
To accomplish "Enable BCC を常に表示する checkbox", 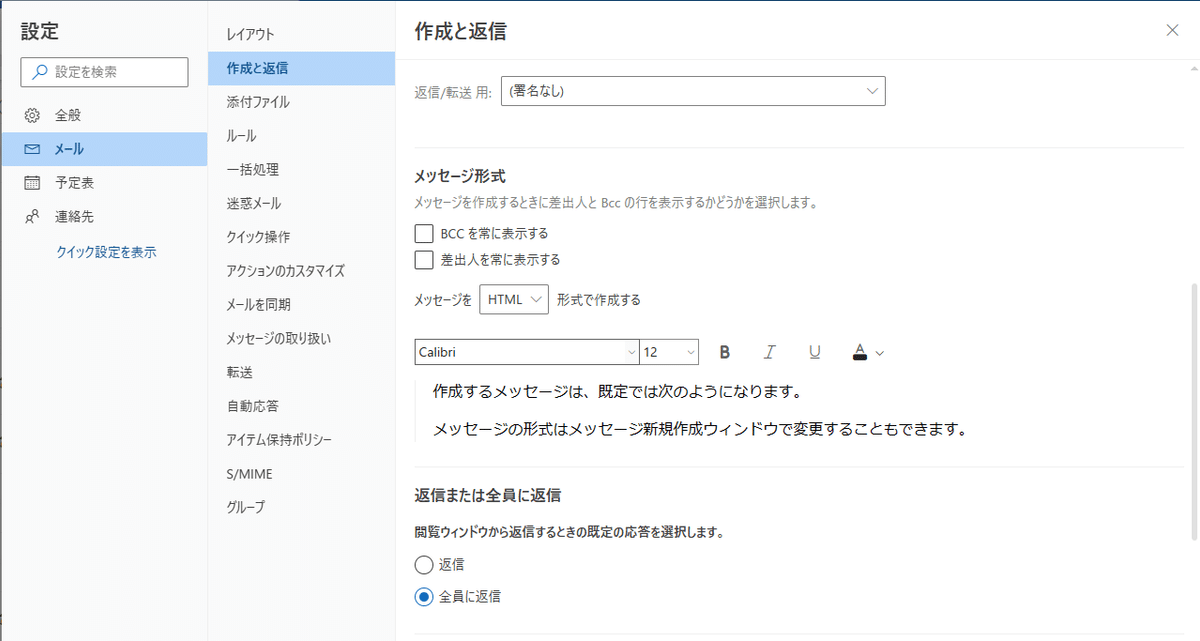I will tap(424, 233).
